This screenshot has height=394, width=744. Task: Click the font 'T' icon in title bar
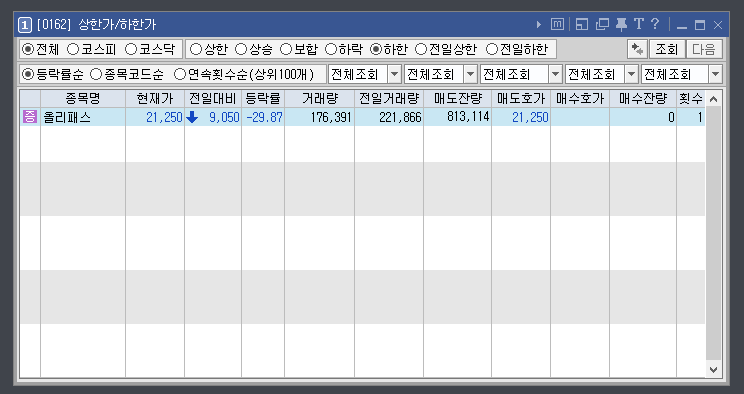pyautogui.click(x=638, y=24)
